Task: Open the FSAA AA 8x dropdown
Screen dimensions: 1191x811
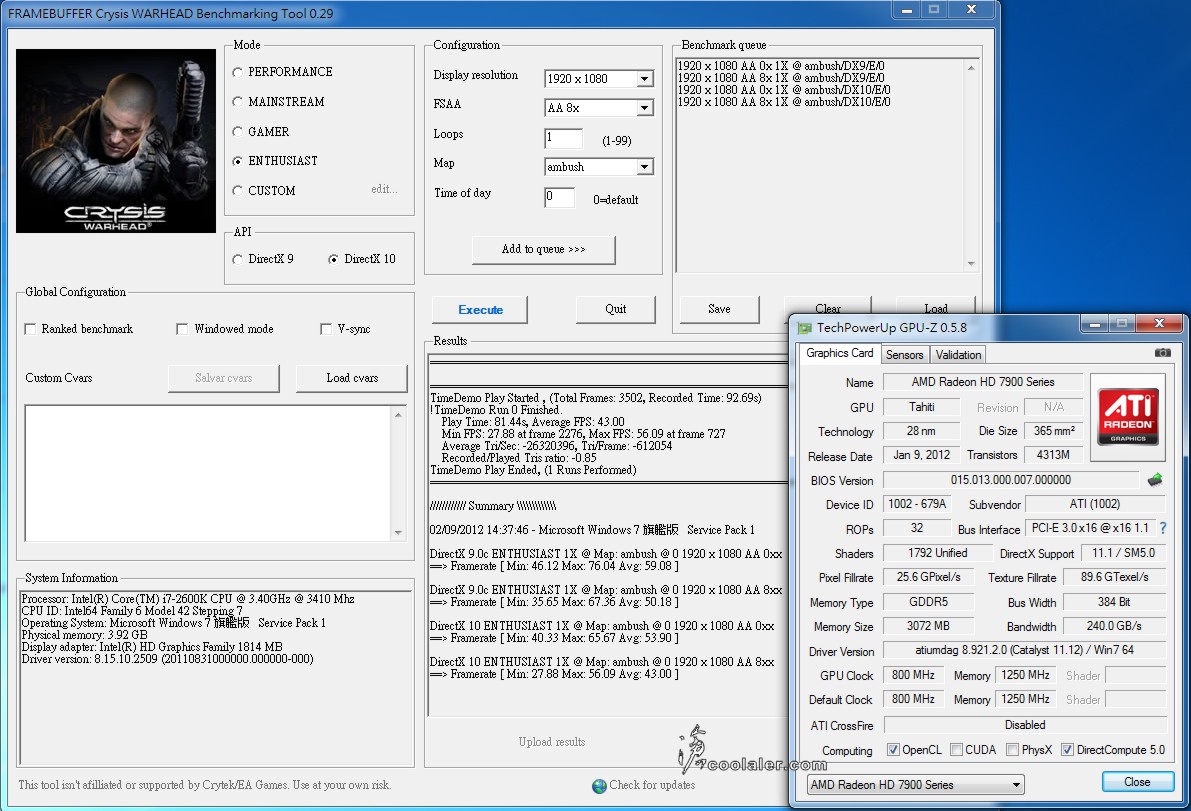Action: point(644,108)
